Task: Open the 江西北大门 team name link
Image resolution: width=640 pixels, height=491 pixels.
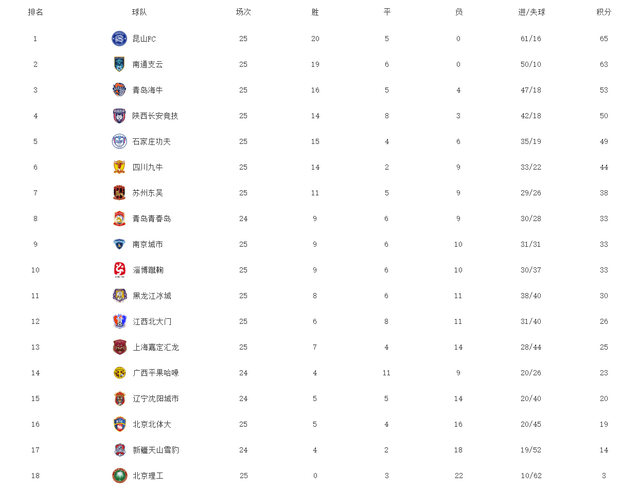Action: point(152,322)
